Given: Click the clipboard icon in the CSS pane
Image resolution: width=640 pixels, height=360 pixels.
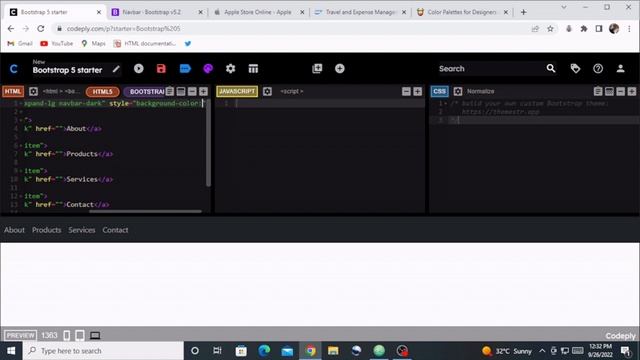Looking at the screenshot, I should click(x=598, y=91).
